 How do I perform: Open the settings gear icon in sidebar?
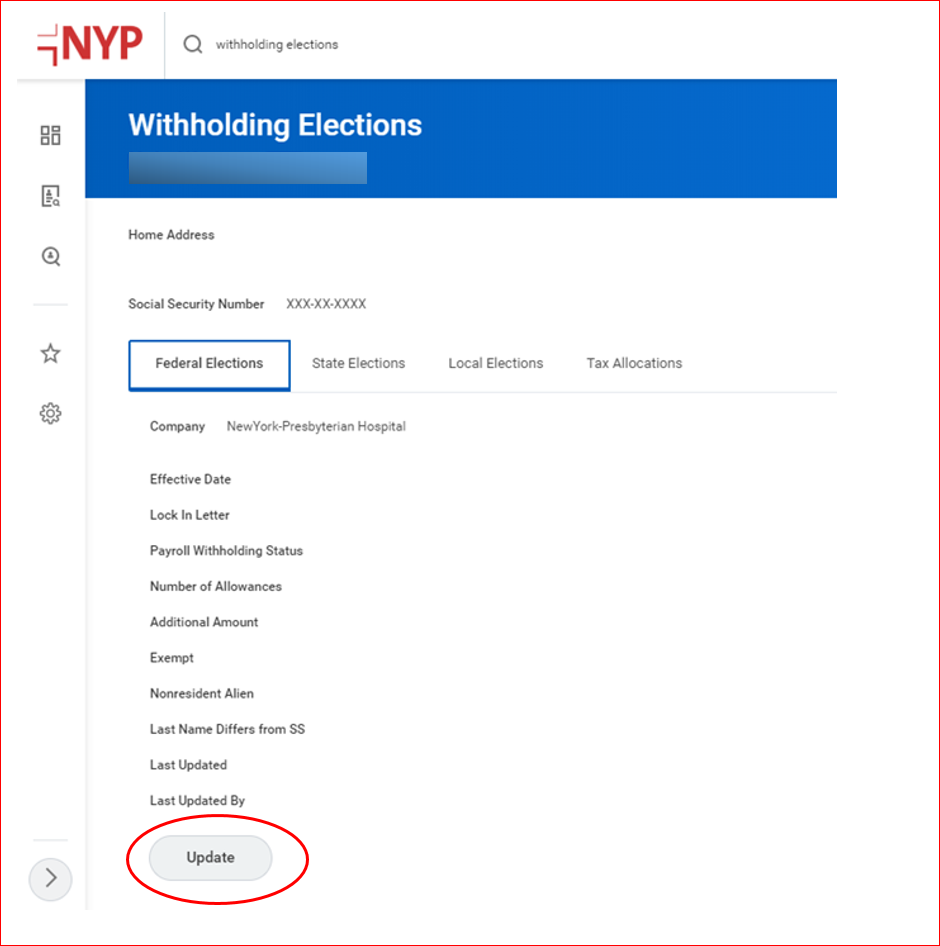tap(50, 413)
